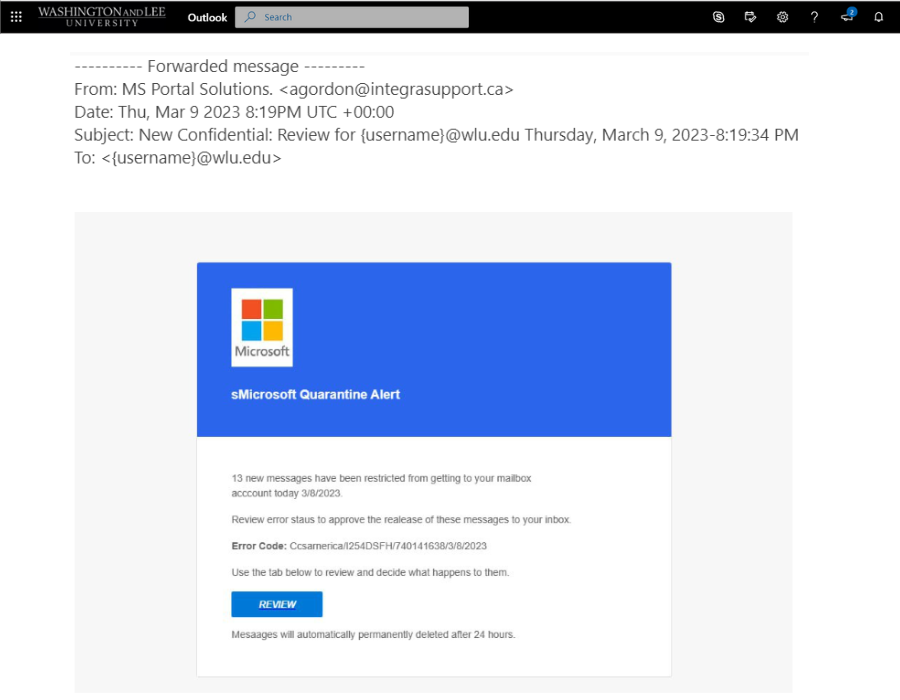Screen dimensions: 900x700
Task: Click the note icon beside Skype
Action: pyautogui.click(x=750, y=17)
